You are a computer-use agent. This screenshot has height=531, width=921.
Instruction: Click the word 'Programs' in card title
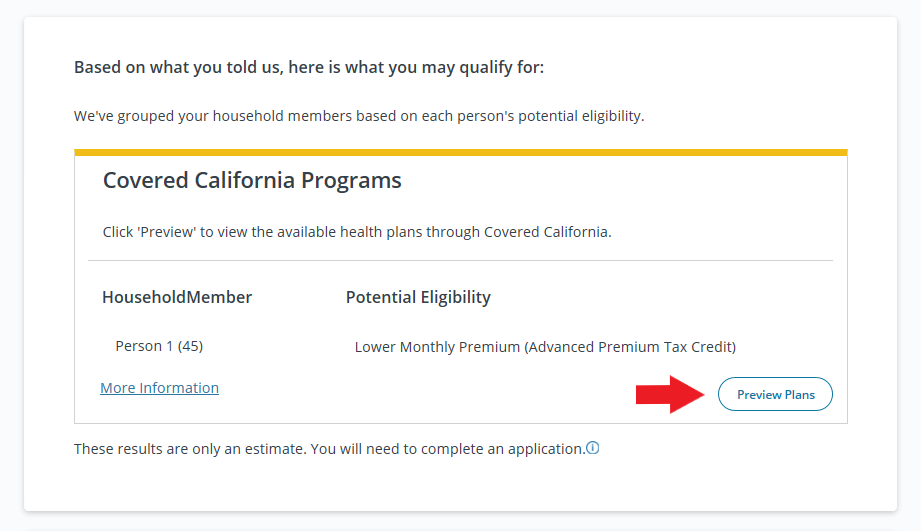pos(351,181)
